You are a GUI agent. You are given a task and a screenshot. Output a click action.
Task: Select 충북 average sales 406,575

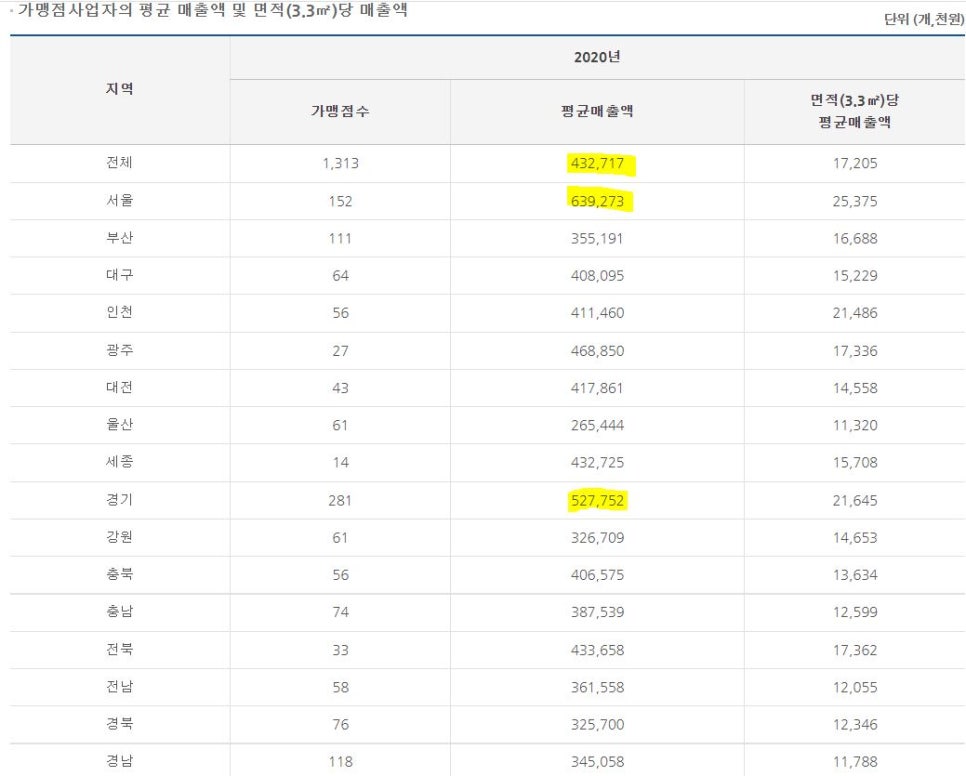(x=597, y=575)
